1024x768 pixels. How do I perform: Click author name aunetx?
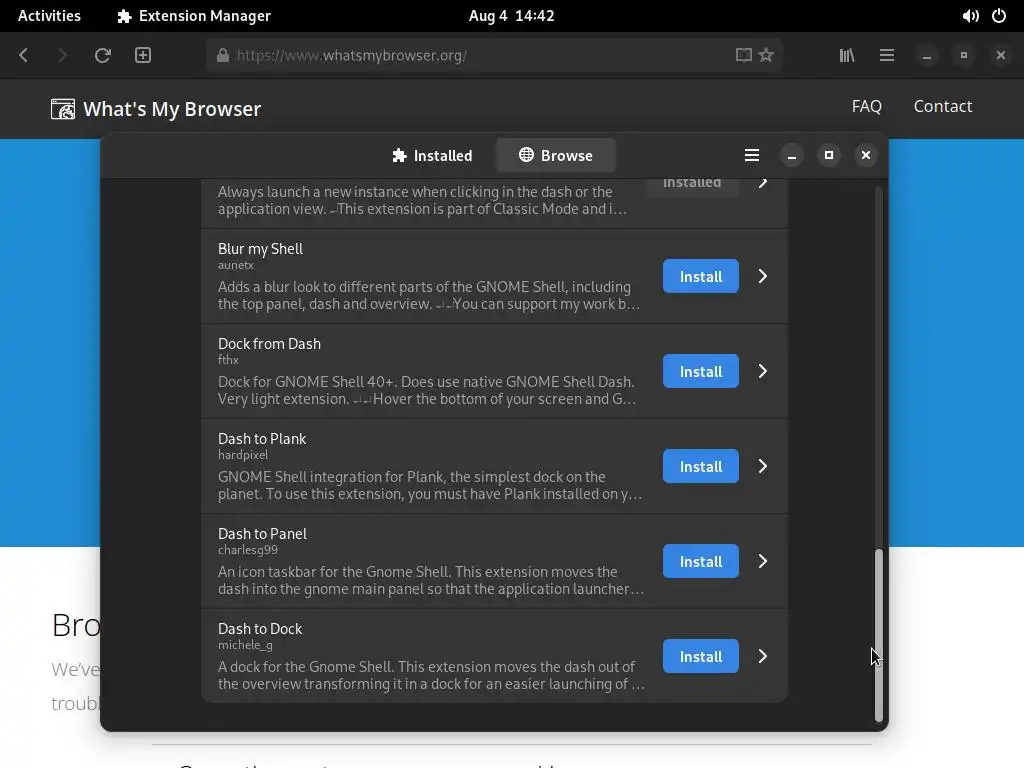pos(236,265)
